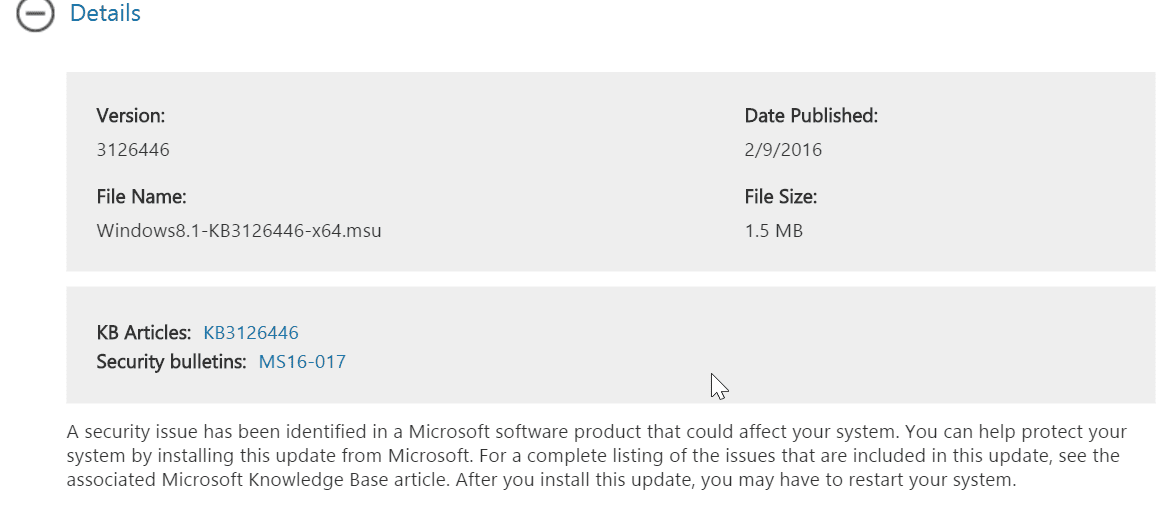Click the Security bulletins label

point(171,362)
